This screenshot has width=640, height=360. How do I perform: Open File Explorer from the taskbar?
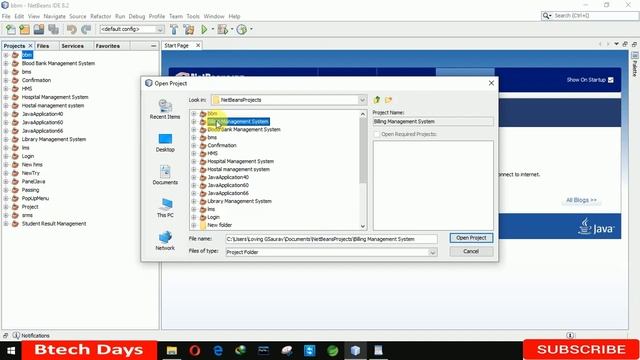[x=171, y=350]
